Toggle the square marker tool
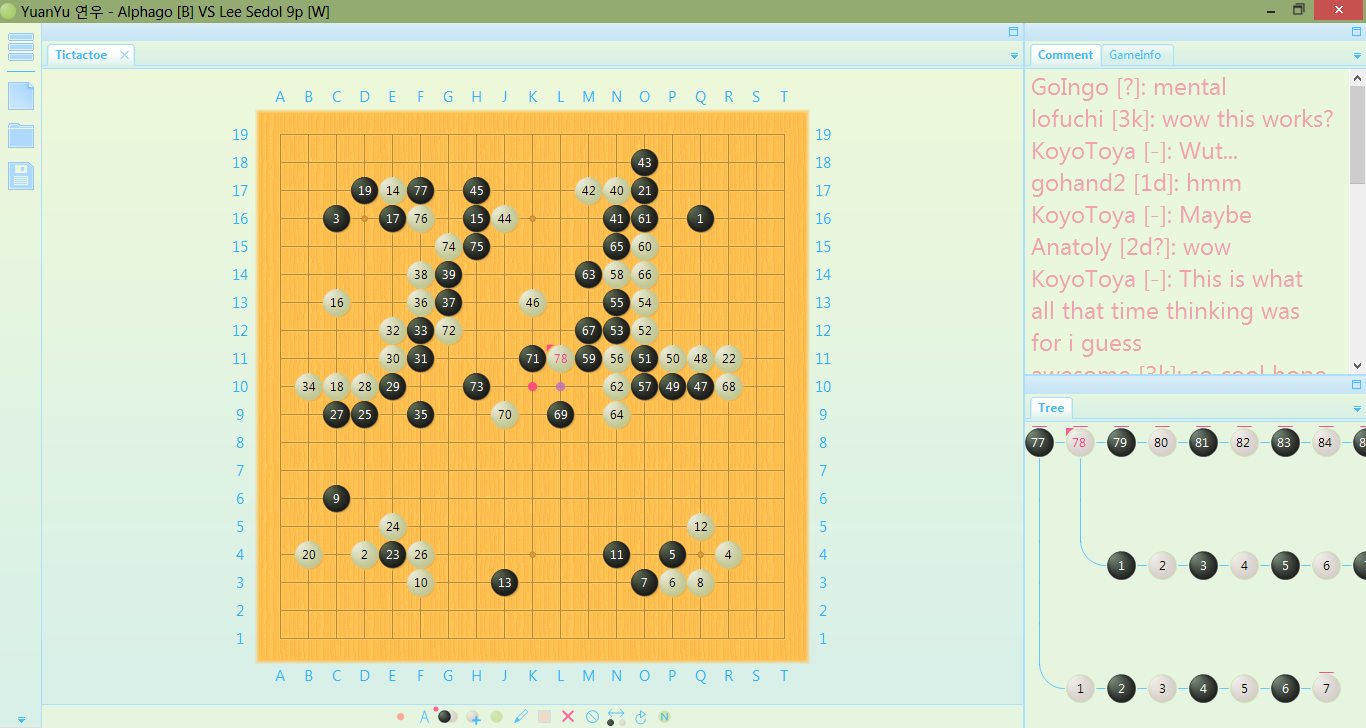Viewport: 1366px width, 728px height. [x=544, y=716]
